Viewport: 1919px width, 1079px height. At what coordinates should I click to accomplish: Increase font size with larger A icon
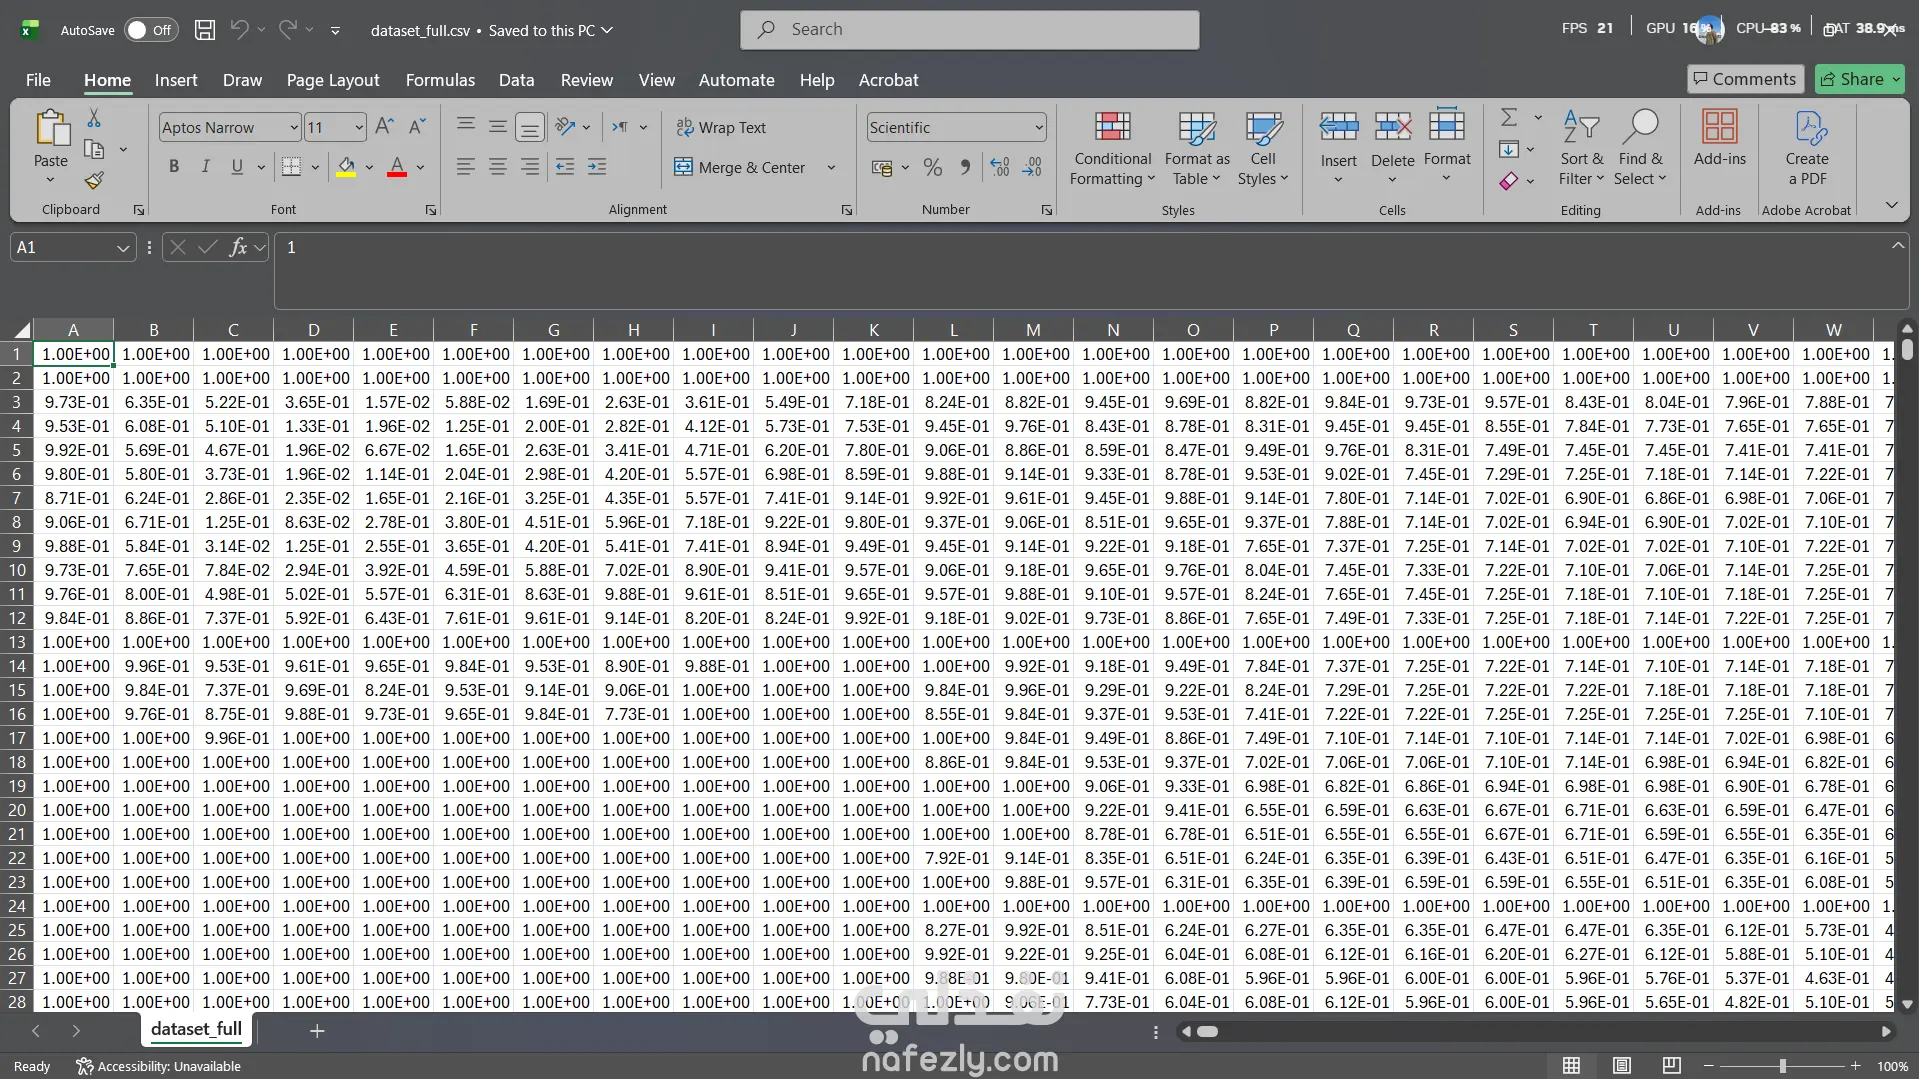tap(384, 127)
